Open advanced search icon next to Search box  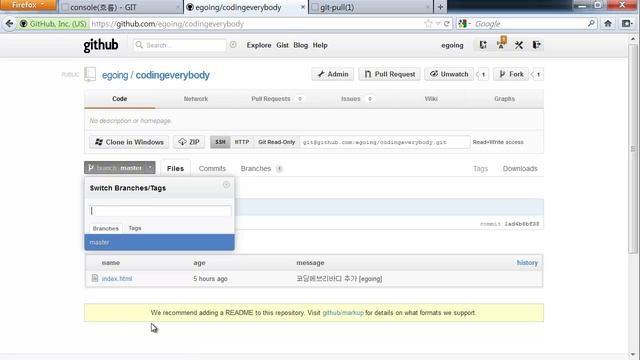click(x=233, y=44)
